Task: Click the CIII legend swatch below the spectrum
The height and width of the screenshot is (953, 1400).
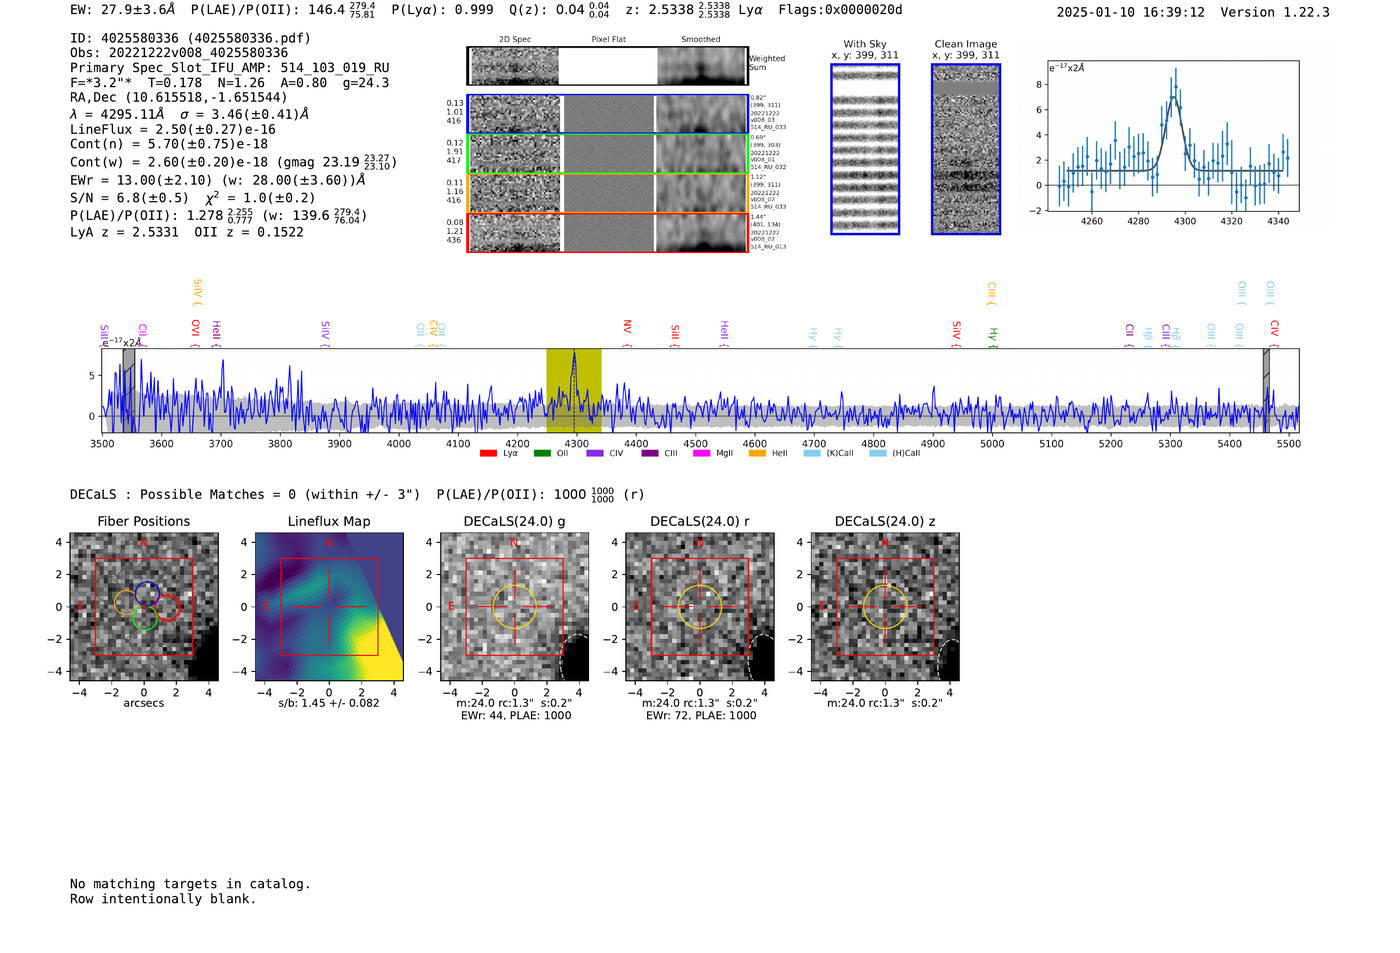Action: 650,453
